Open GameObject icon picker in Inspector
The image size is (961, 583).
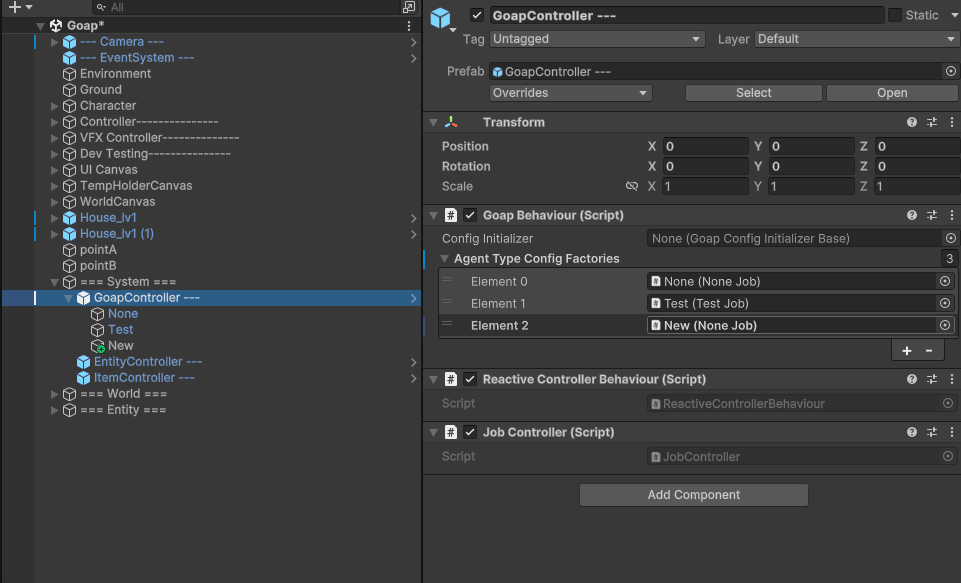coord(441,18)
